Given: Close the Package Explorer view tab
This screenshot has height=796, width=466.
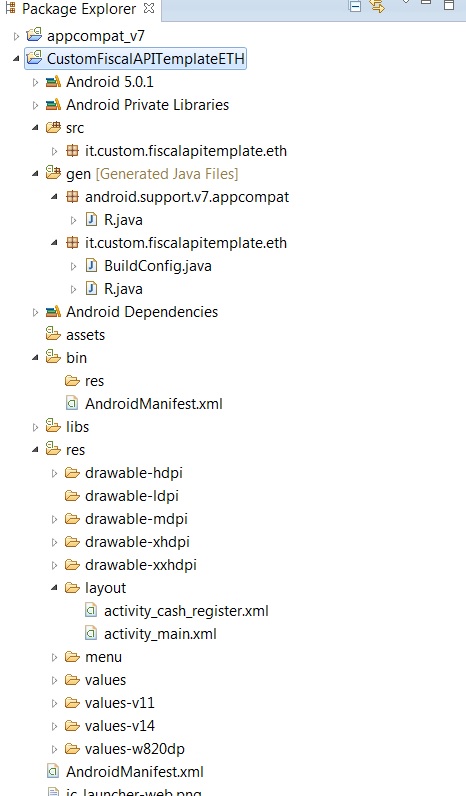Looking at the screenshot, I should coord(149,8).
